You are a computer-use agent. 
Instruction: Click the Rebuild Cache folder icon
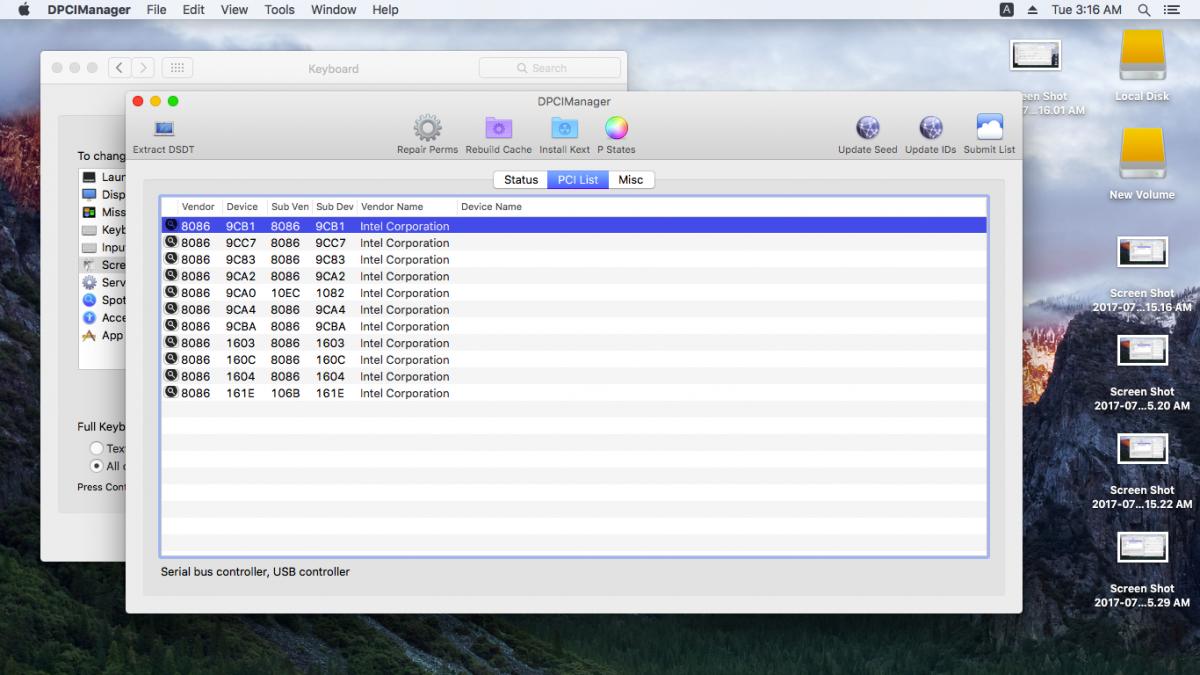pos(498,129)
